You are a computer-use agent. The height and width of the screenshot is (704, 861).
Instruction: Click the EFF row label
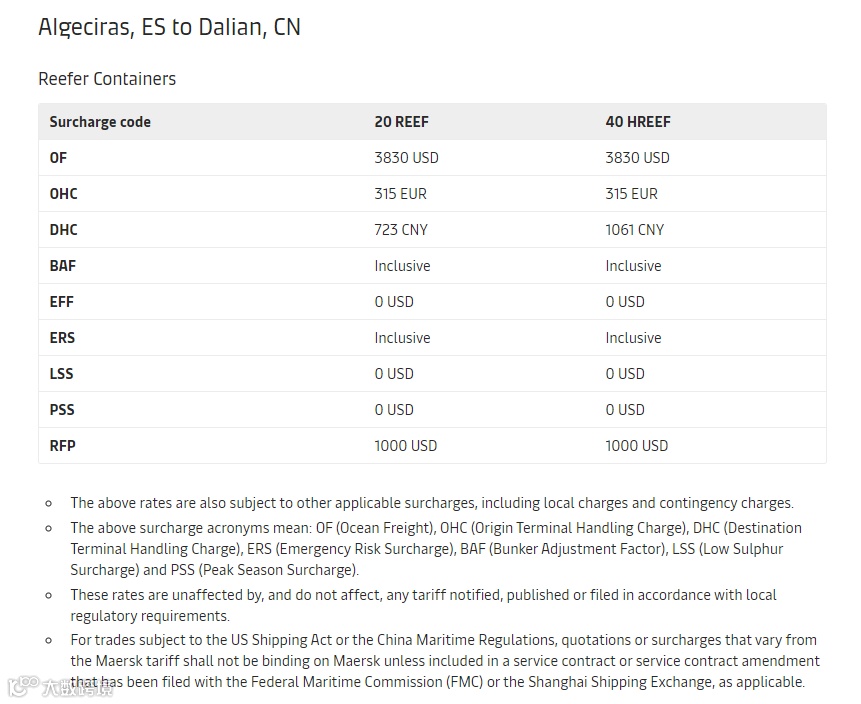coord(62,301)
